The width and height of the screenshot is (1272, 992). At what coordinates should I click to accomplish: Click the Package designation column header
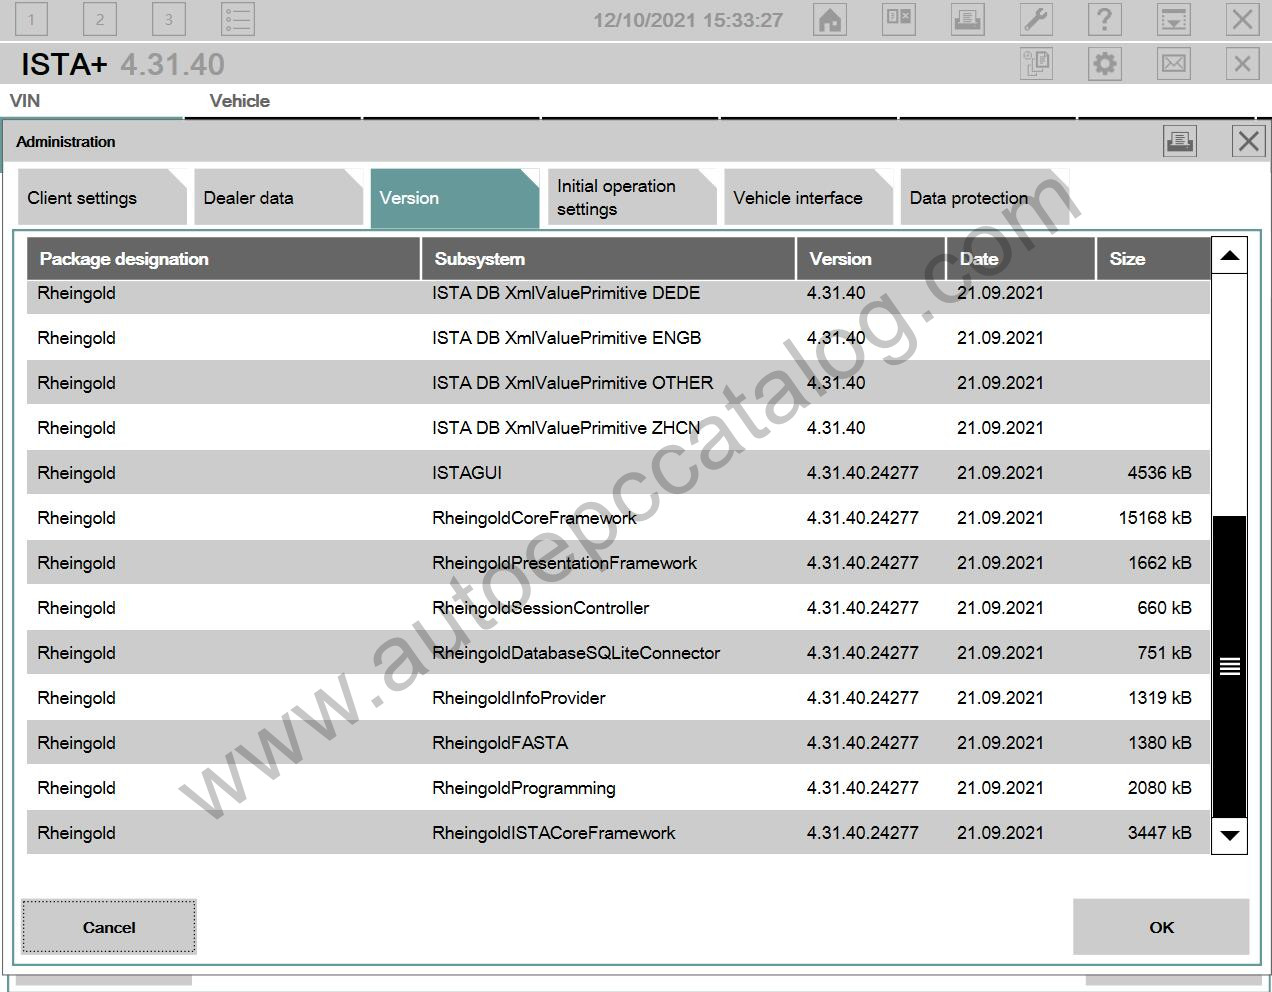coord(224,258)
